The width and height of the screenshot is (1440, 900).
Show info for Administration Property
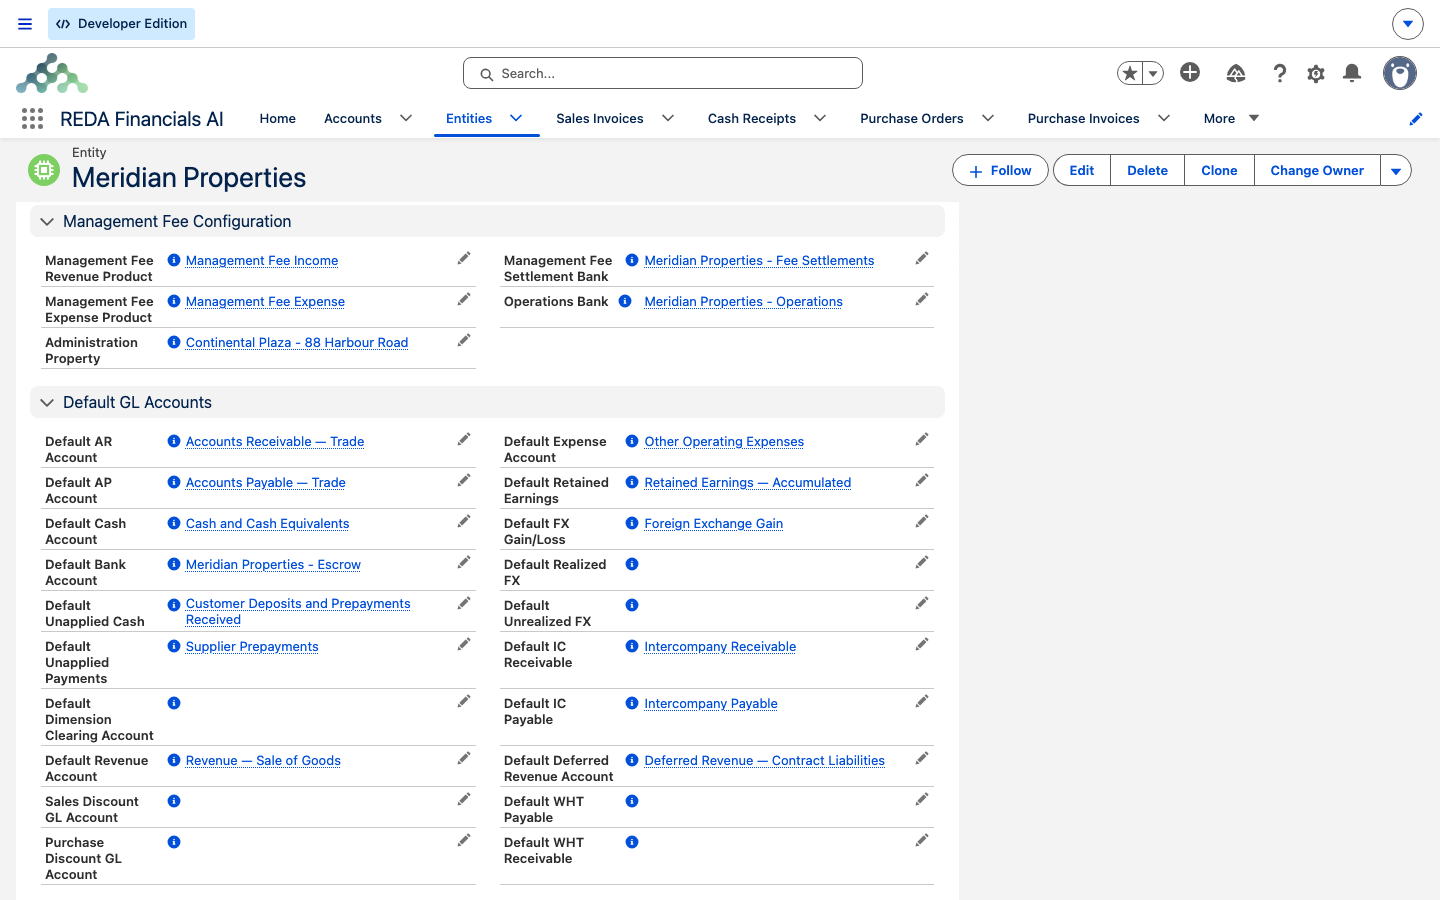[174, 342]
